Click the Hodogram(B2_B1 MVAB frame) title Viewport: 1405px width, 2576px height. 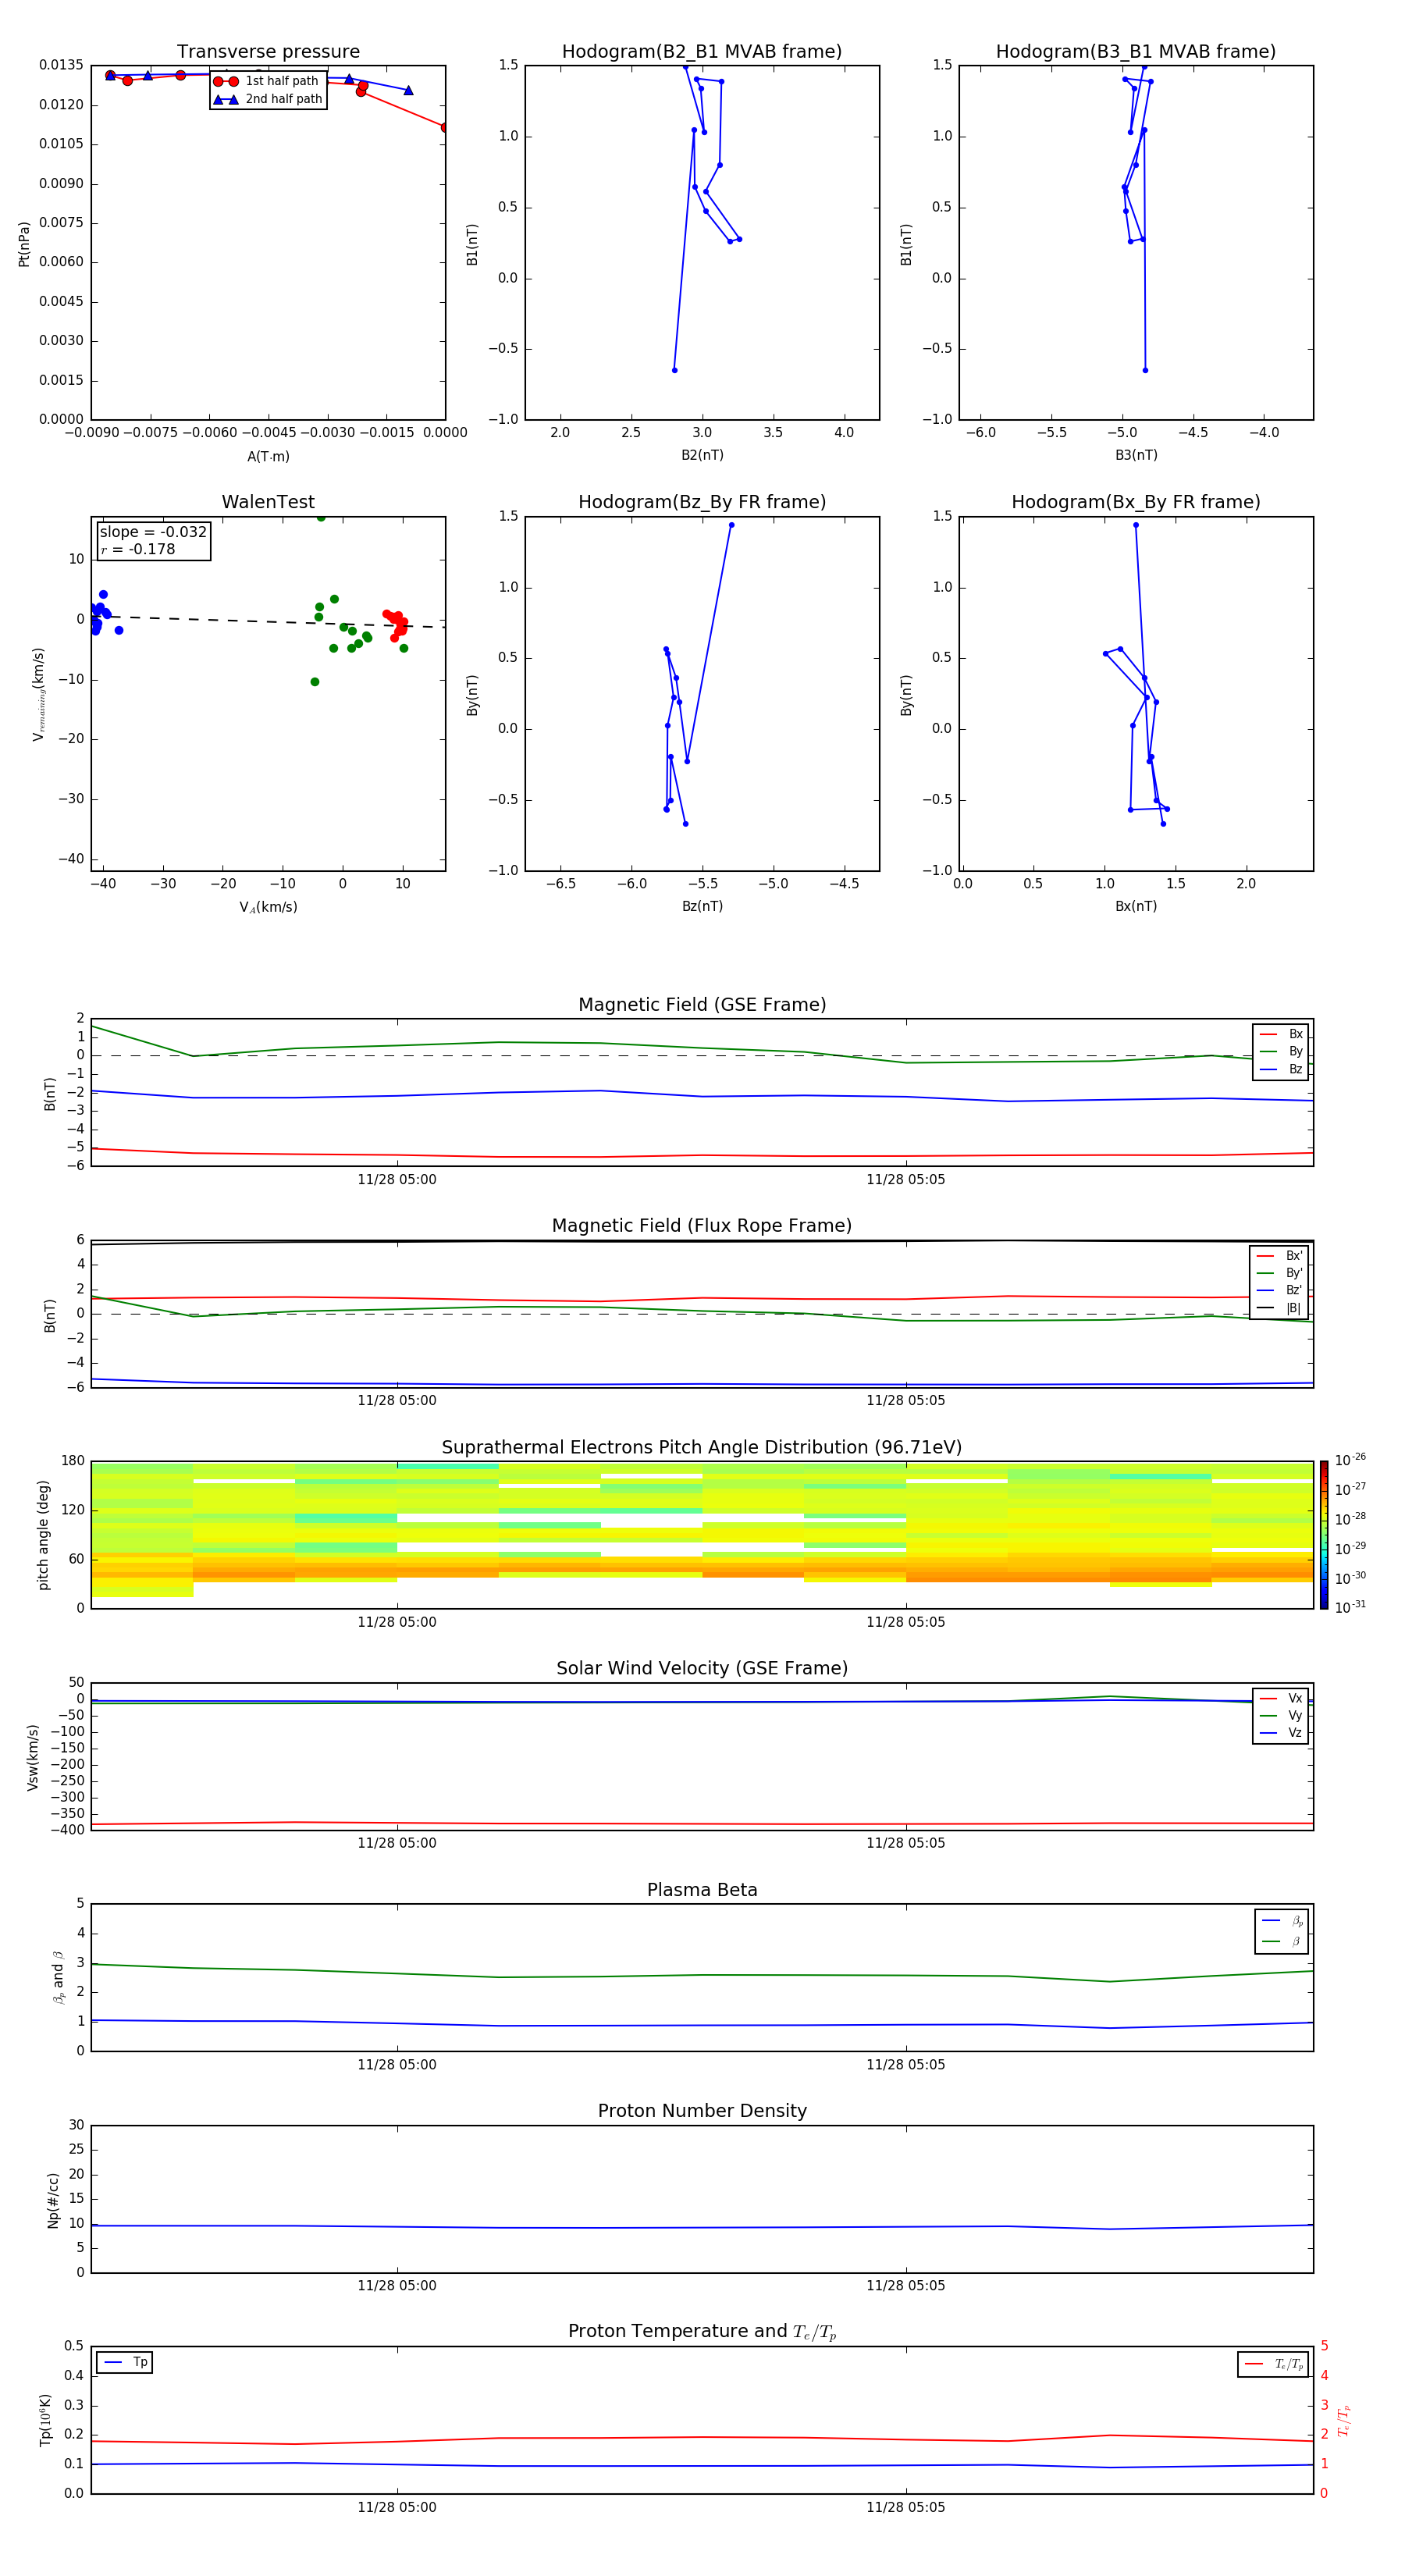coord(702,52)
